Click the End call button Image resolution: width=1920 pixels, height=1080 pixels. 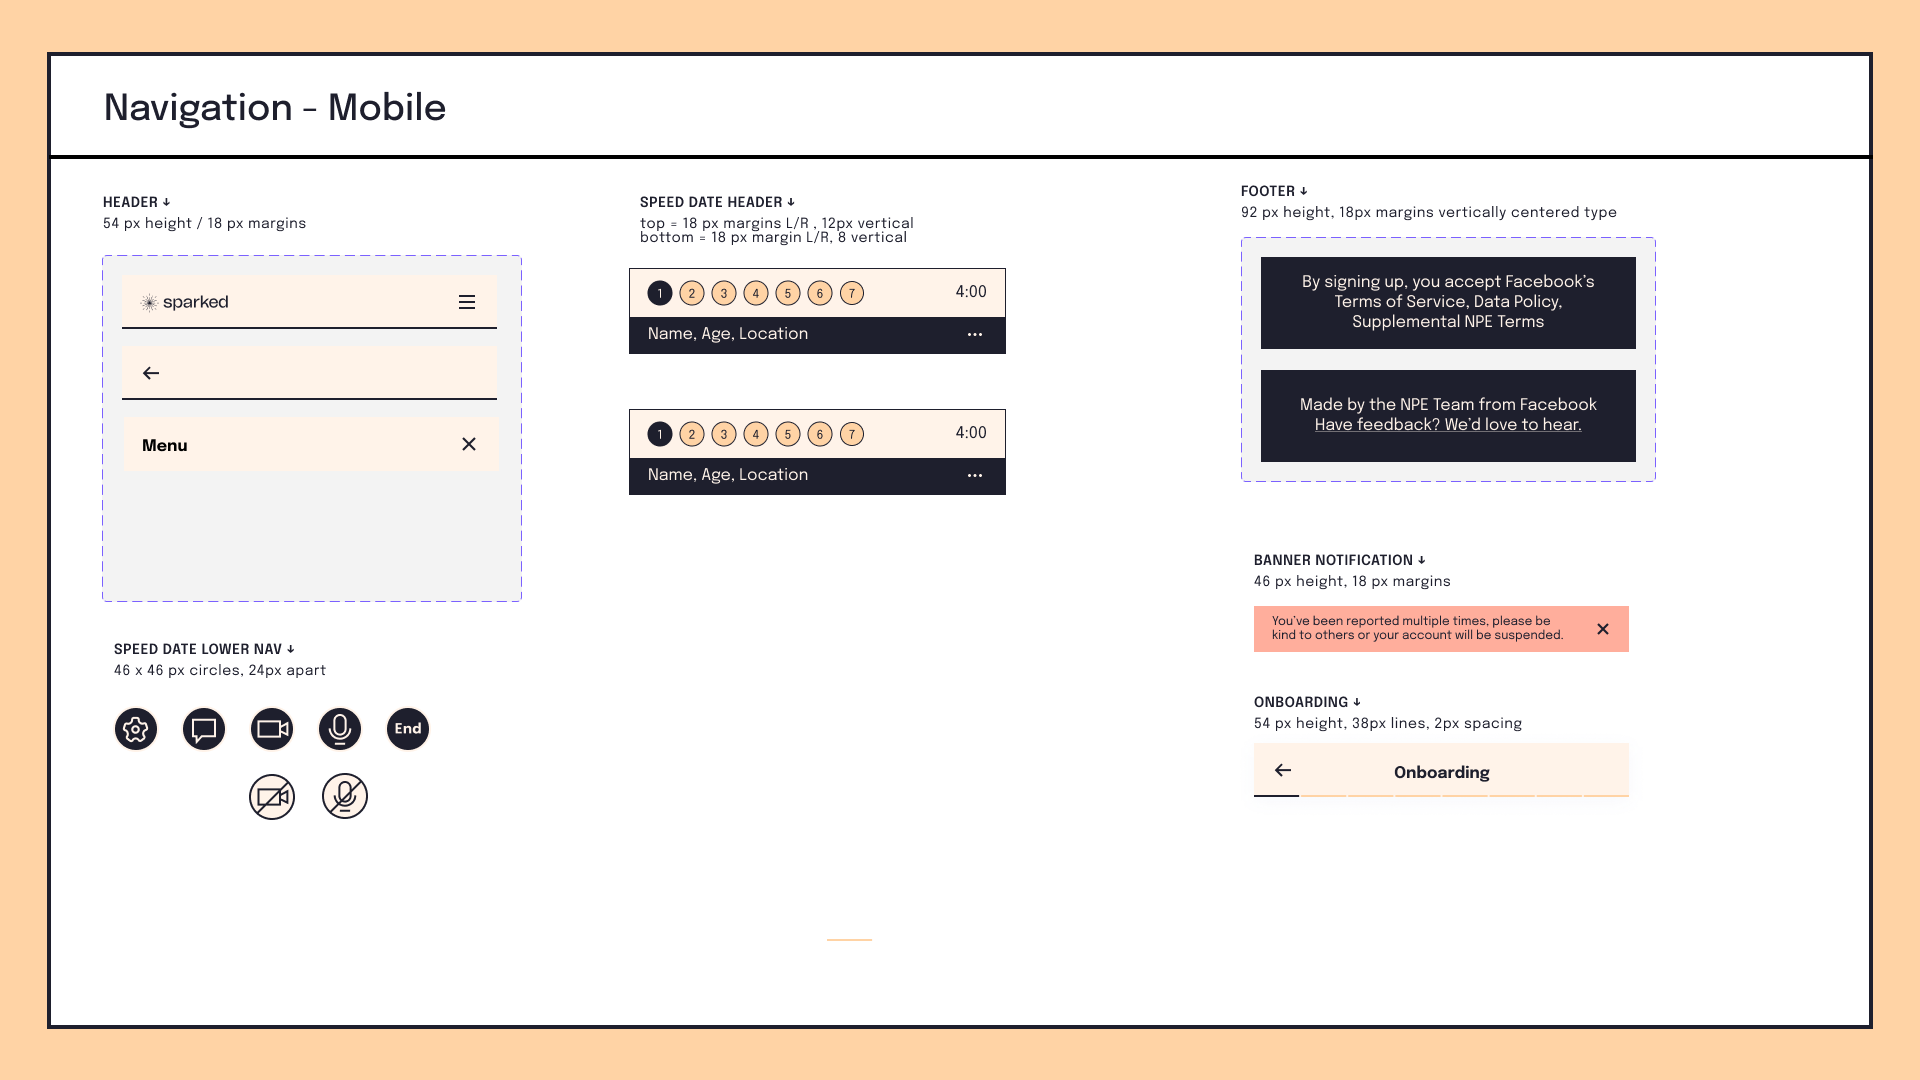[408, 729]
